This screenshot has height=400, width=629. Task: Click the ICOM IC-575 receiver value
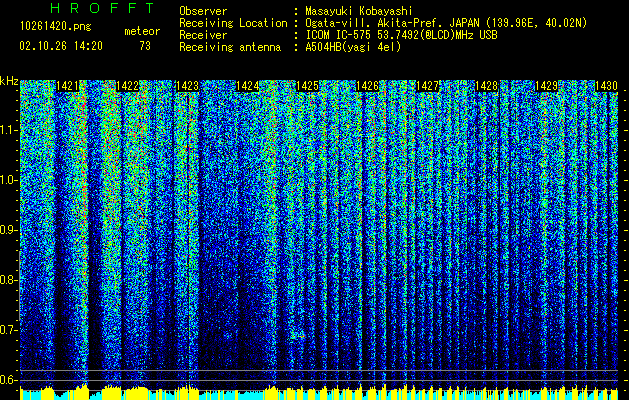tap(401, 35)
